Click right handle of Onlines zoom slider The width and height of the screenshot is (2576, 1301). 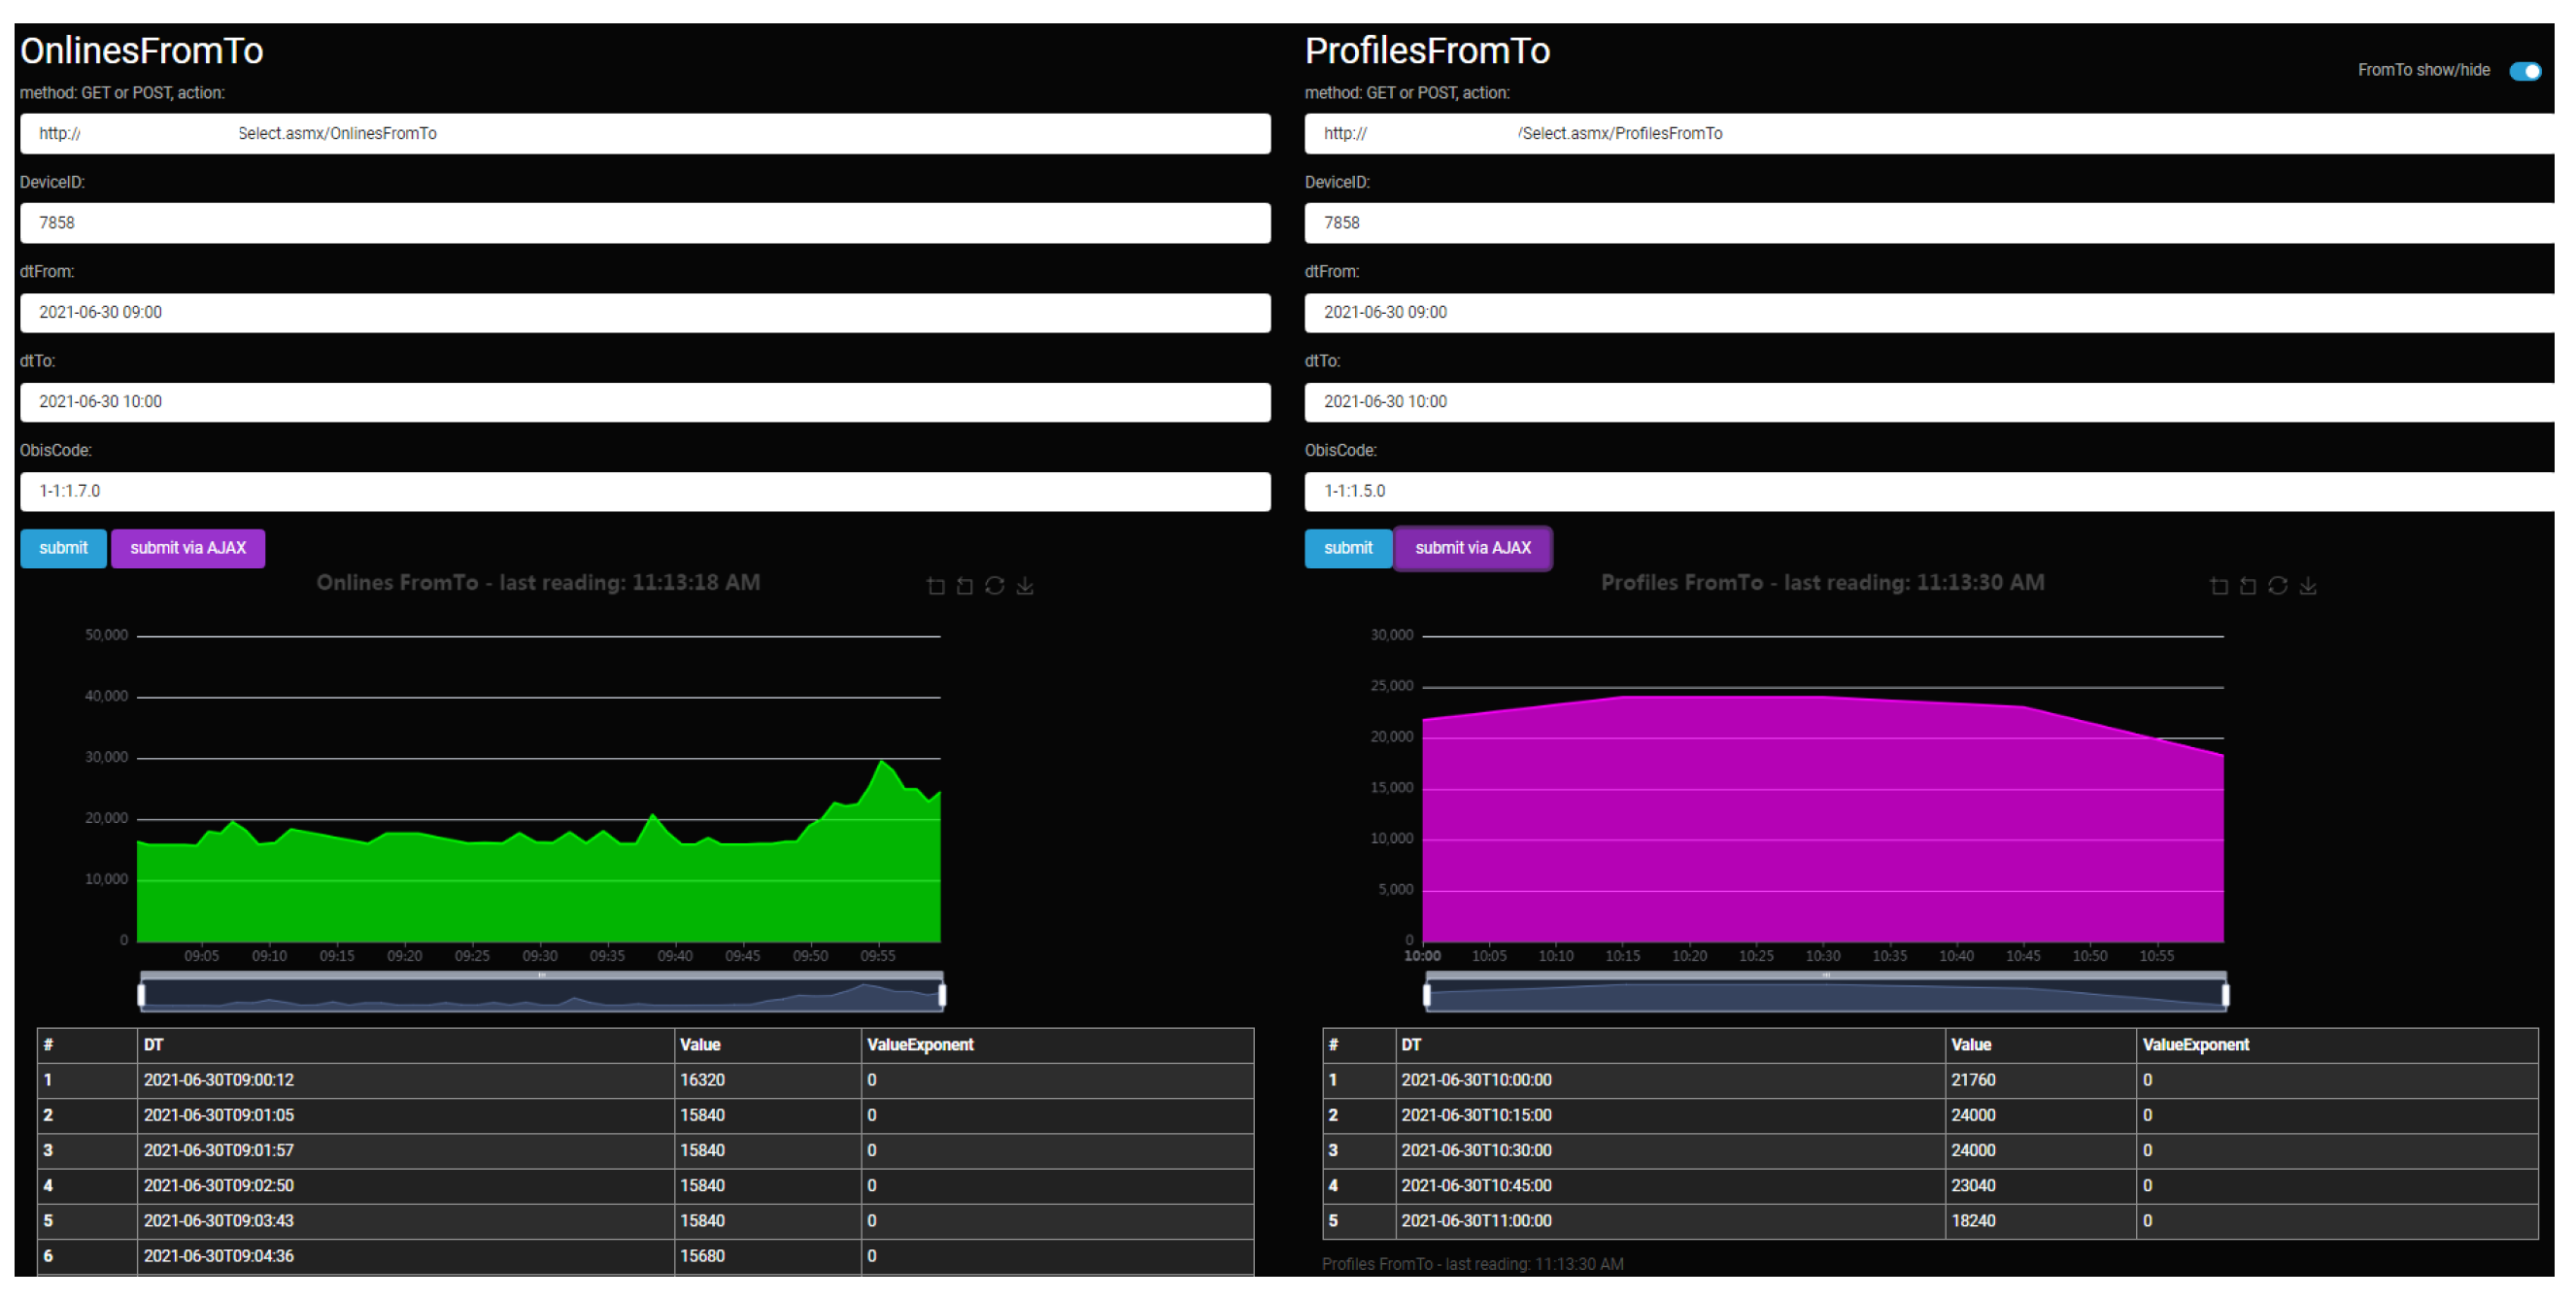coord(941,994)
